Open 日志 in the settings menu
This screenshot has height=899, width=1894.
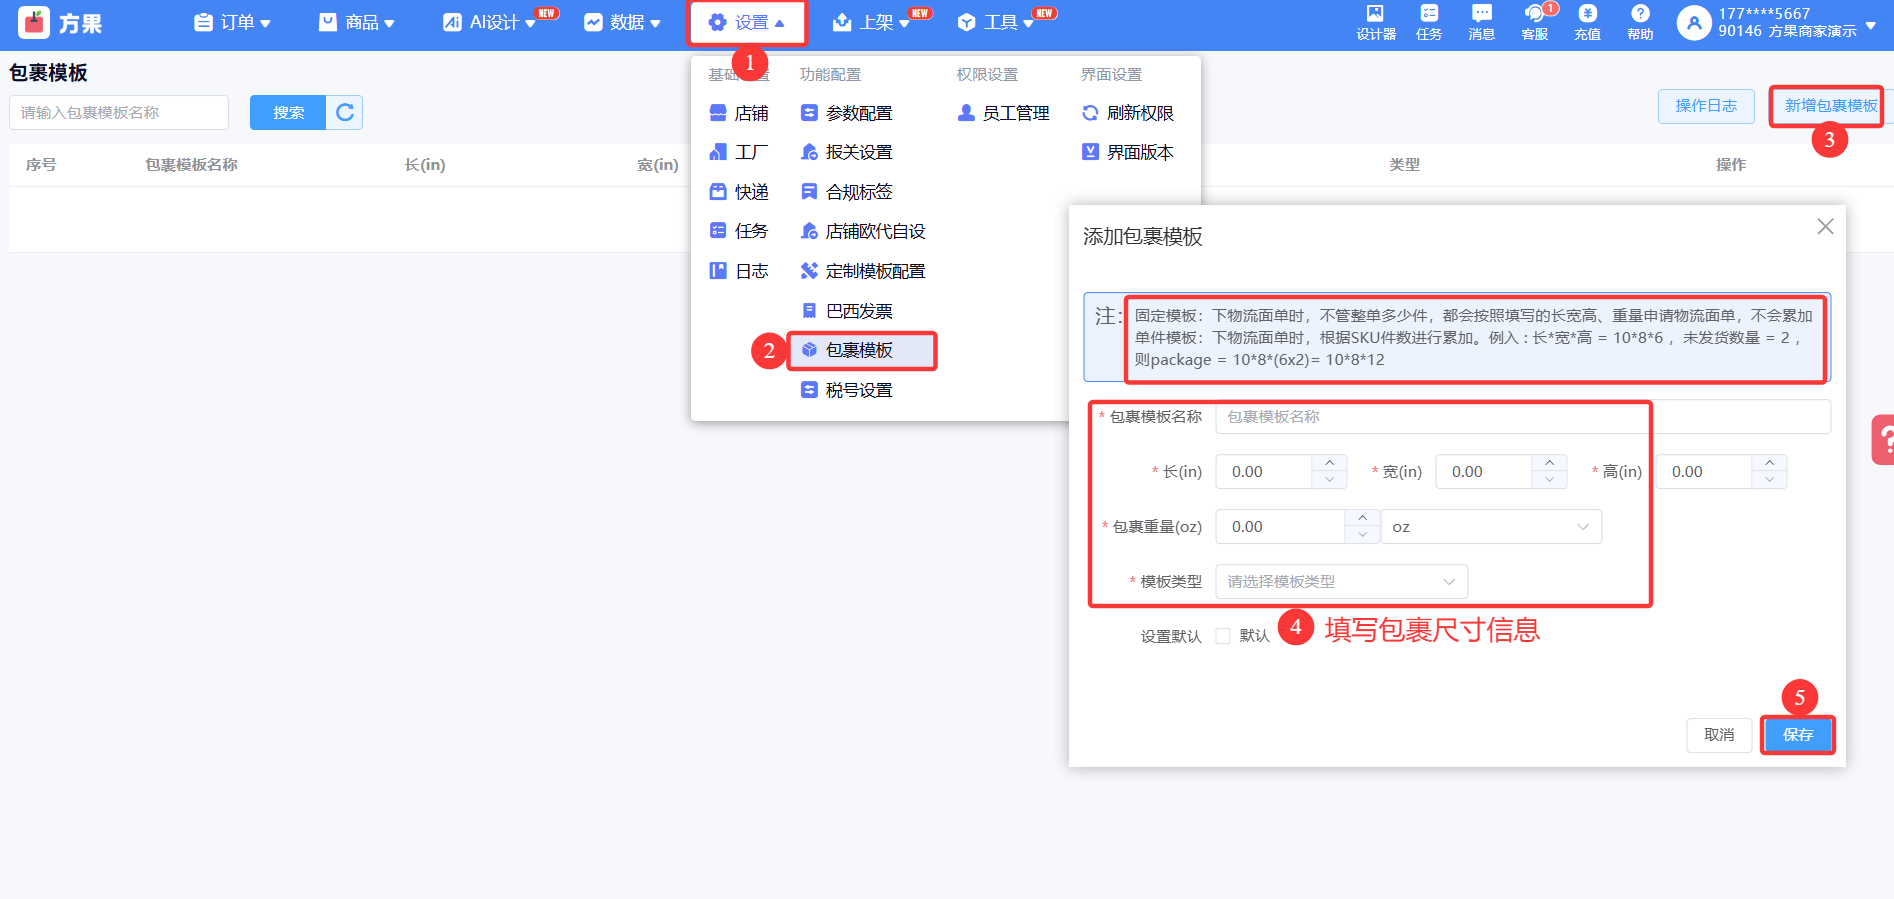tap(739, 271)
